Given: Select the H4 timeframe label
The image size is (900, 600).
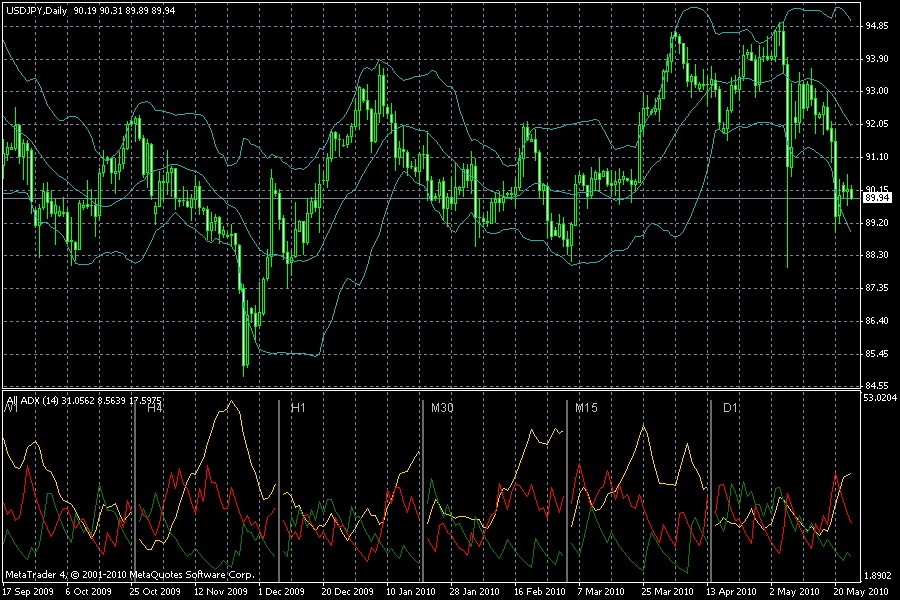Looking at the screenshot, I should pos(155,408).
